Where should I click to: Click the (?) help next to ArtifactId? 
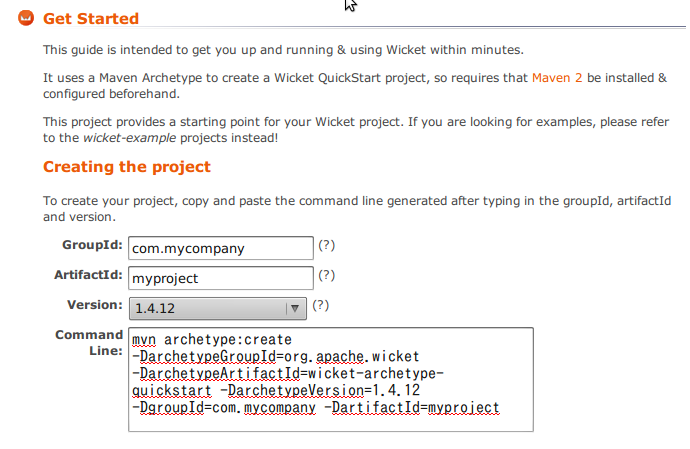pyautogui.click(x=327, y=275)
